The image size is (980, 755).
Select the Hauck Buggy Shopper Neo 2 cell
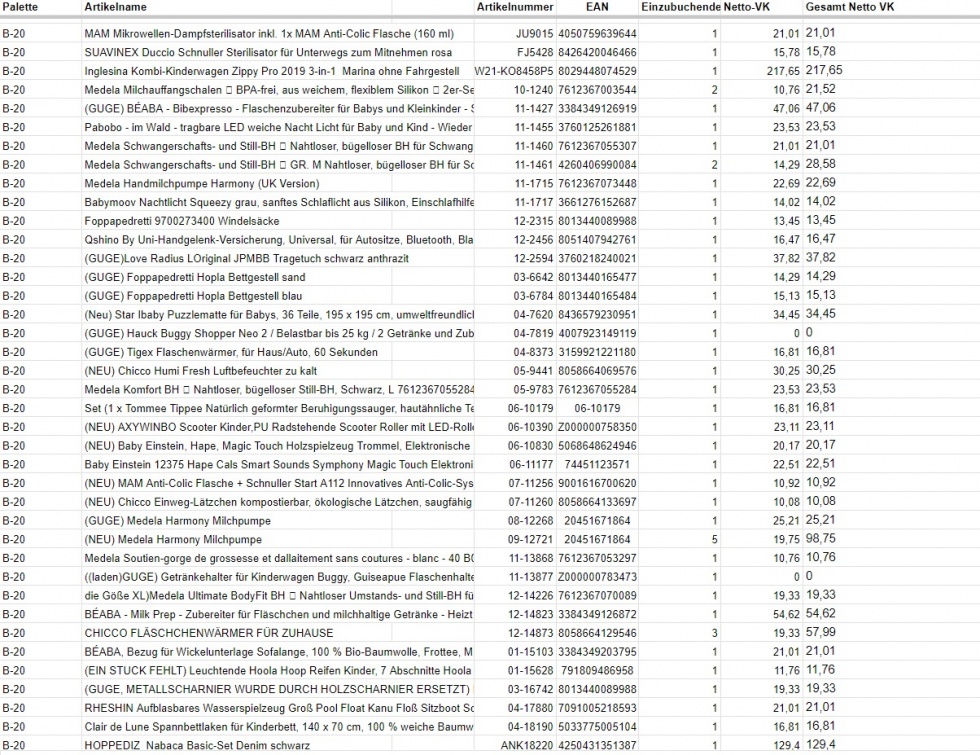[x=279, y=334]
